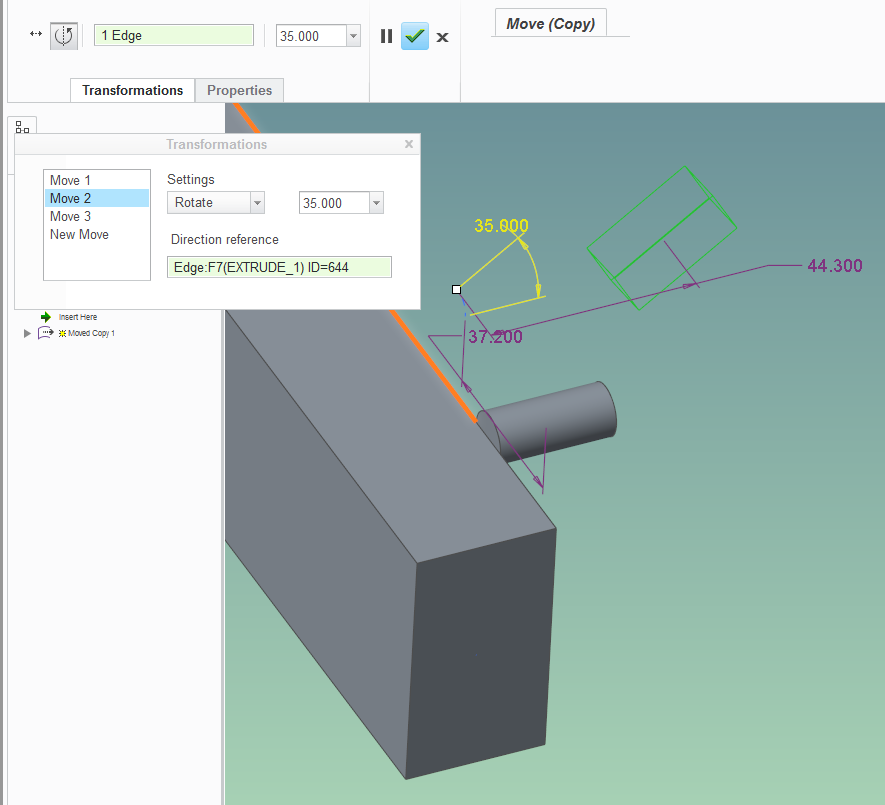Viewport: 885px width, 805px height.
Task: Expand the Moved Copy 1 tree node
Action: [x=27, y=333]
